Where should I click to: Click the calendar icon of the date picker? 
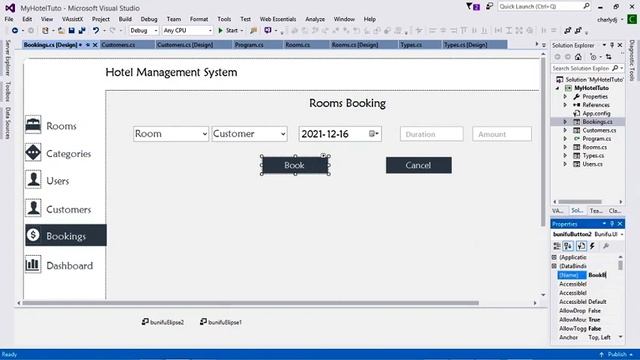point(373,133)
